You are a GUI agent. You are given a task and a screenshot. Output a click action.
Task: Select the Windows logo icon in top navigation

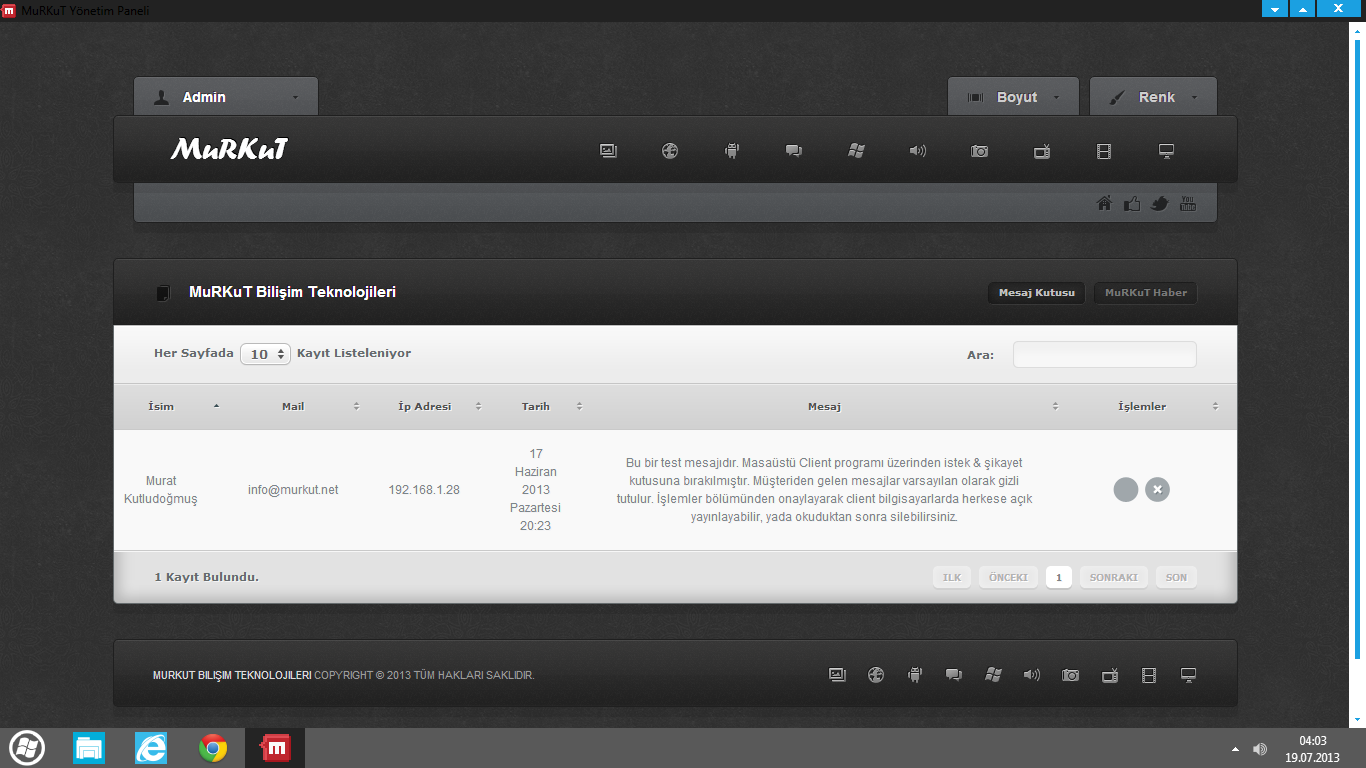(856, 151)
